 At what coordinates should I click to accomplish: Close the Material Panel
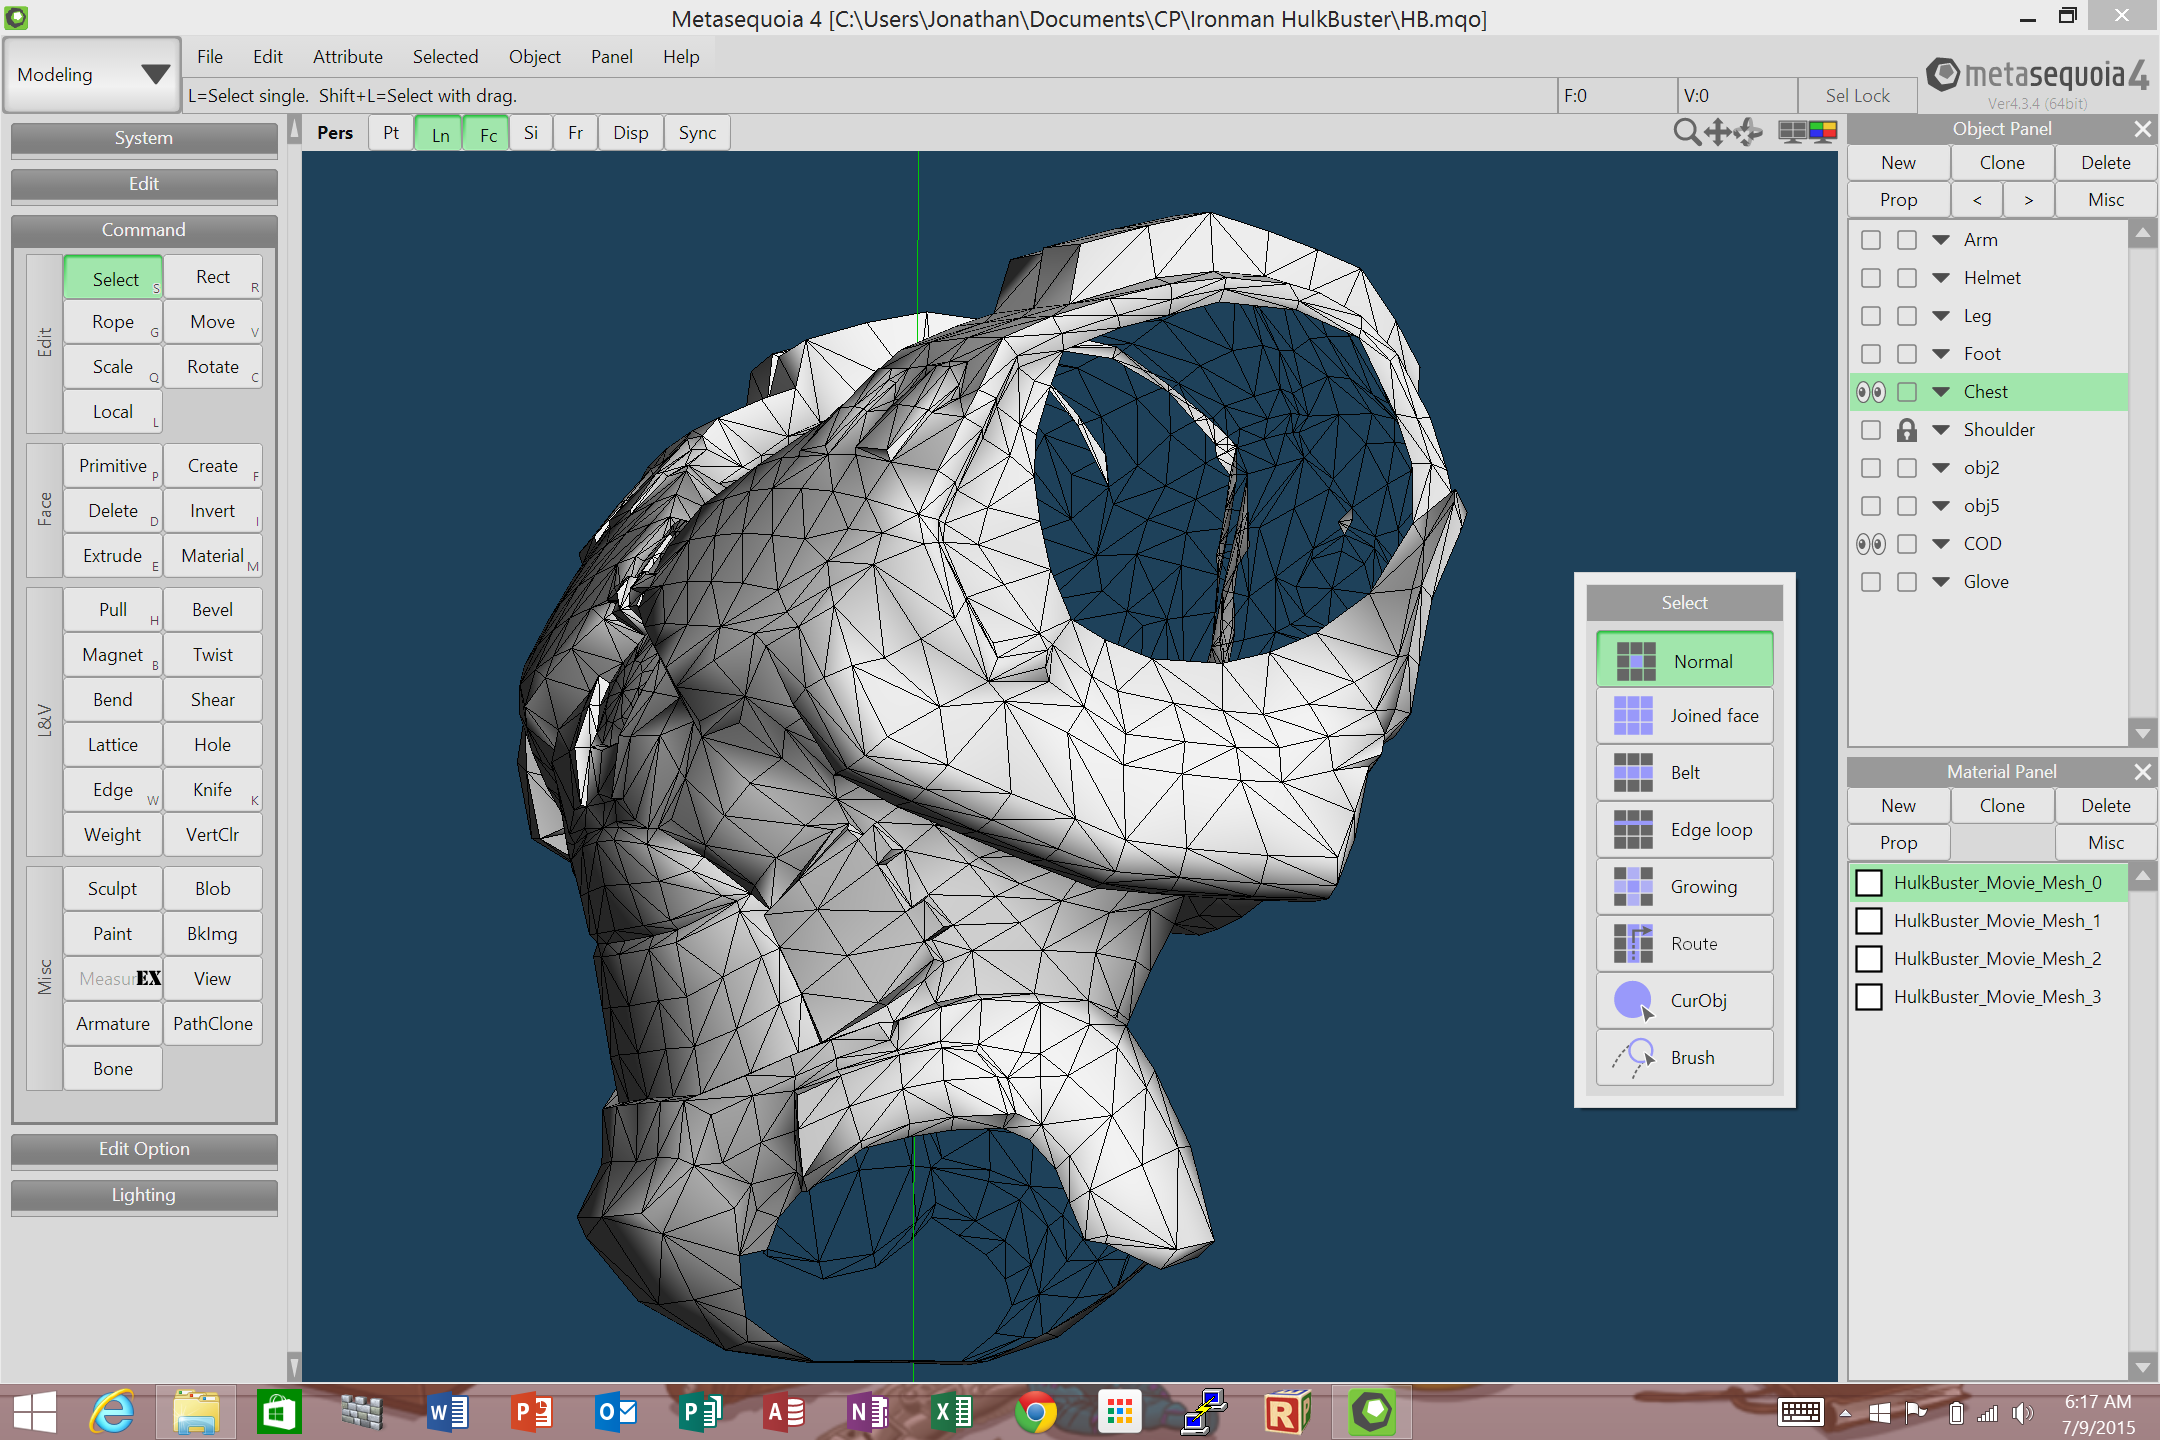2142,772
